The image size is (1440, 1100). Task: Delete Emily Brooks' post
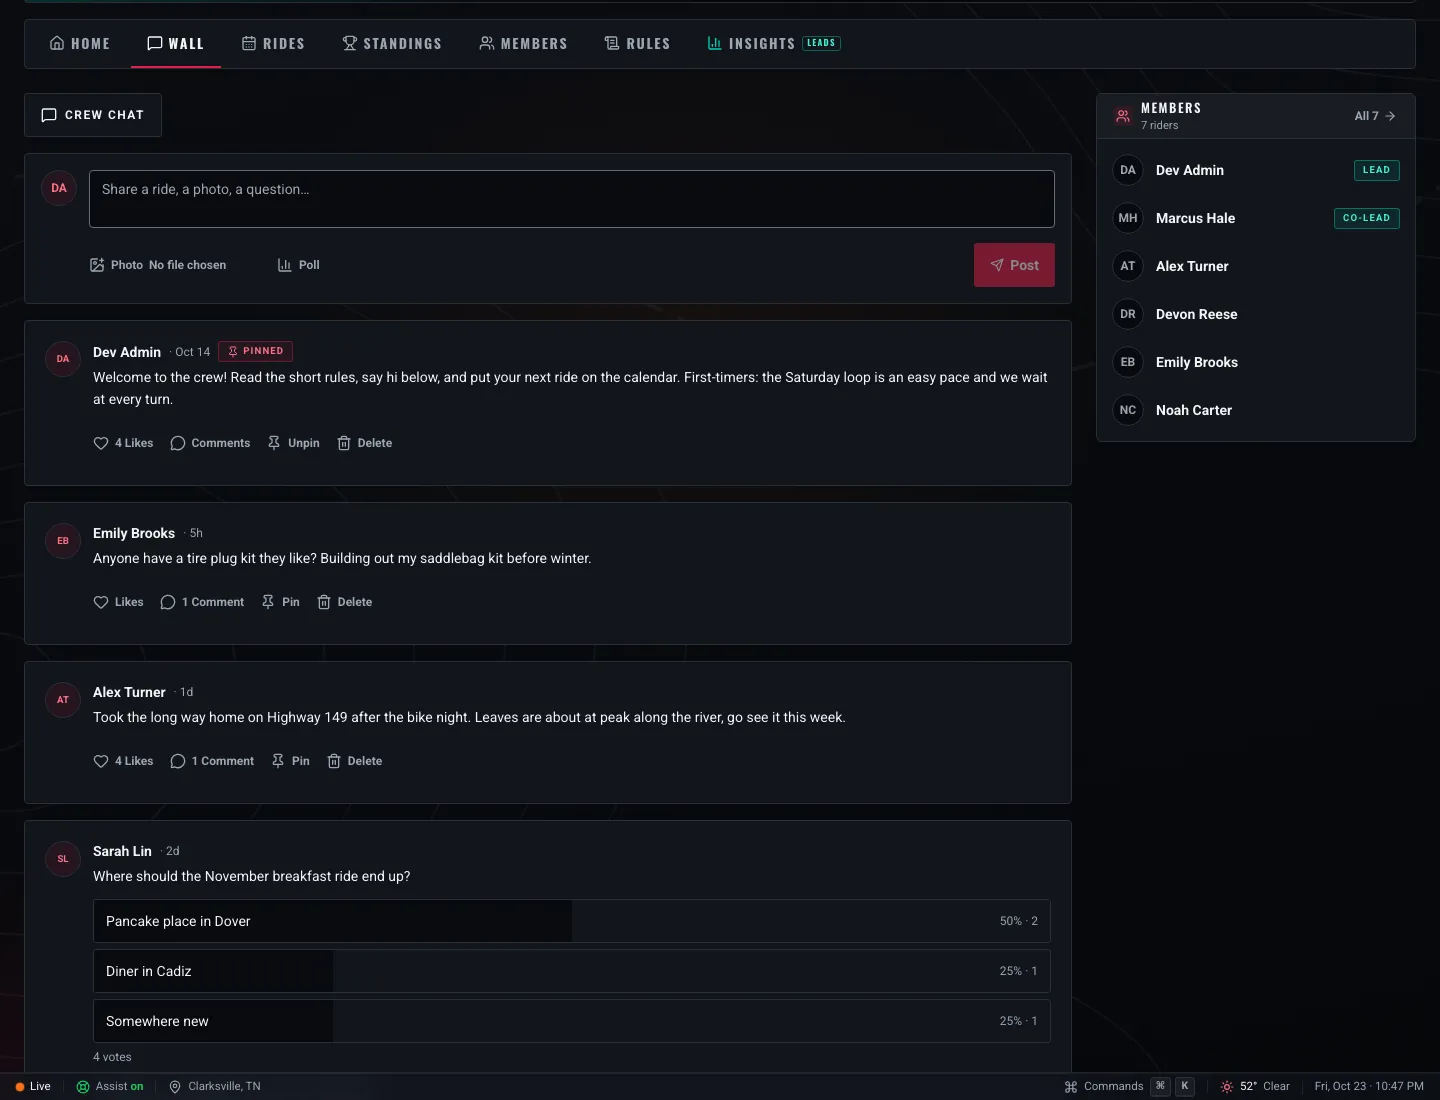point(345,602)
